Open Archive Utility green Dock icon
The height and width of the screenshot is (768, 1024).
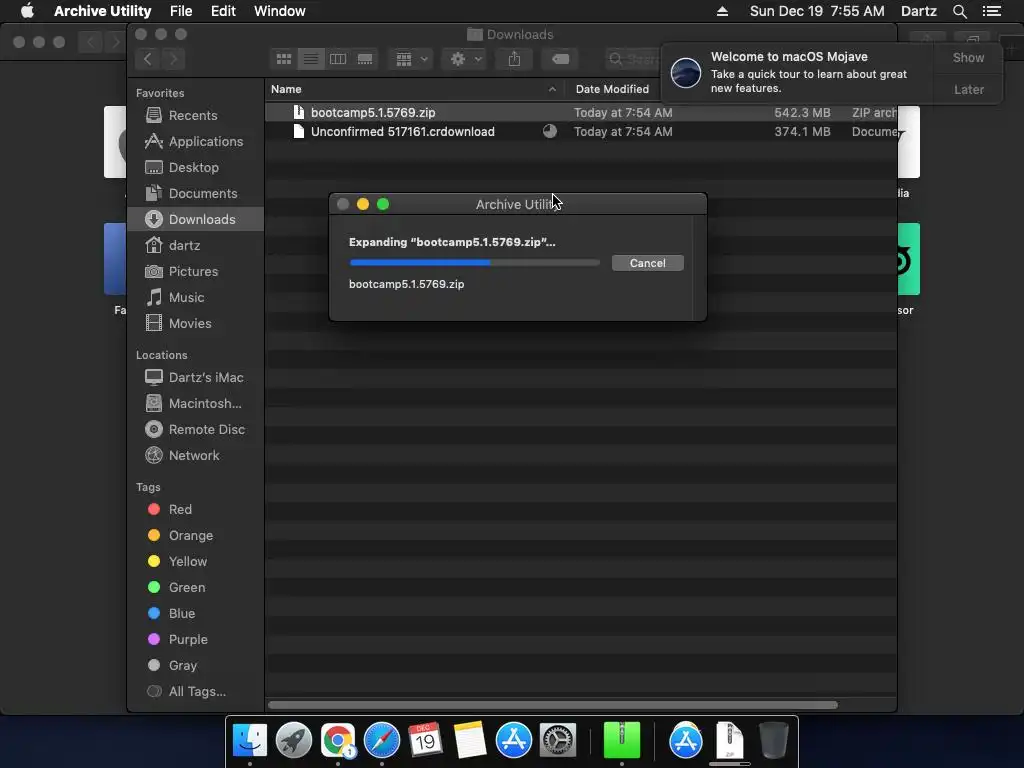[622, 740]
